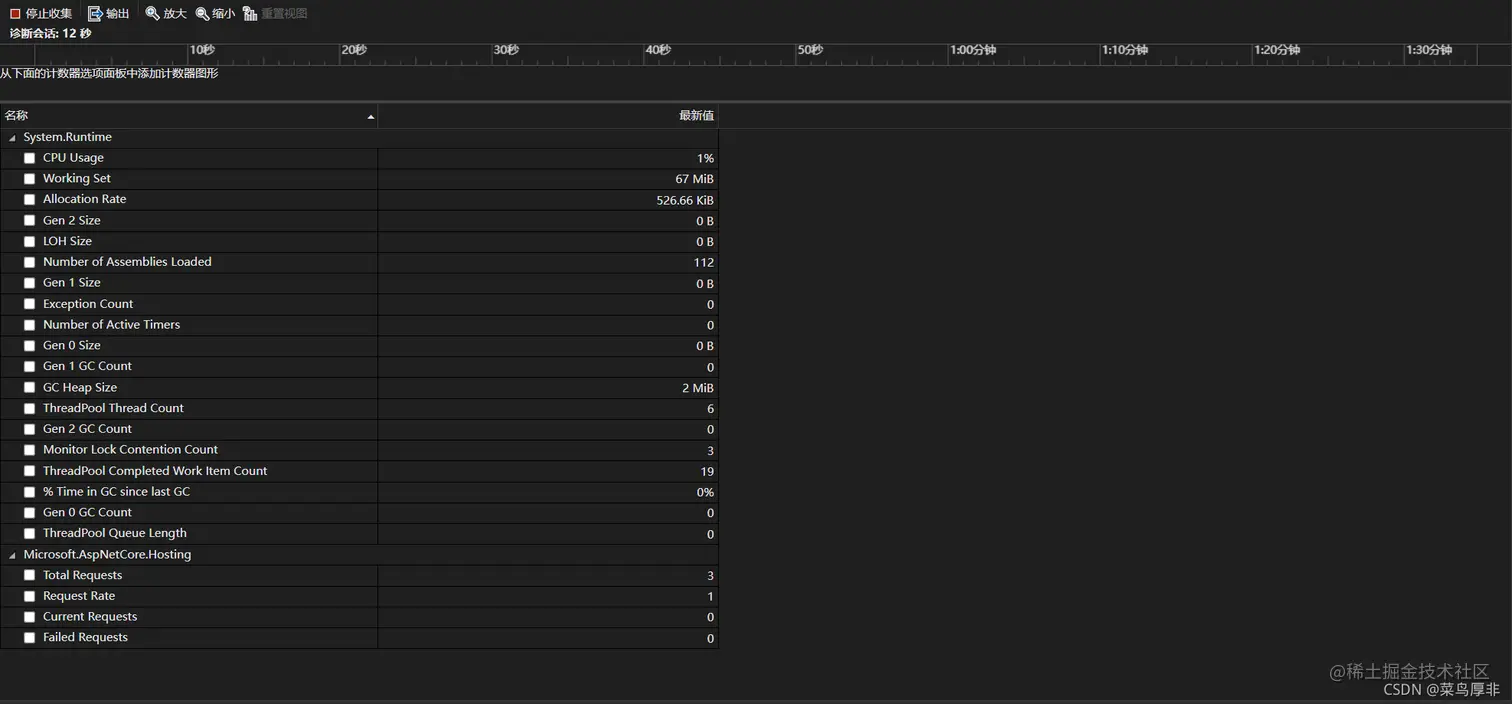Click the 输出 button label
Image resolution: width=1512 pixels, height=704 pixels.
tap(118, 13)
